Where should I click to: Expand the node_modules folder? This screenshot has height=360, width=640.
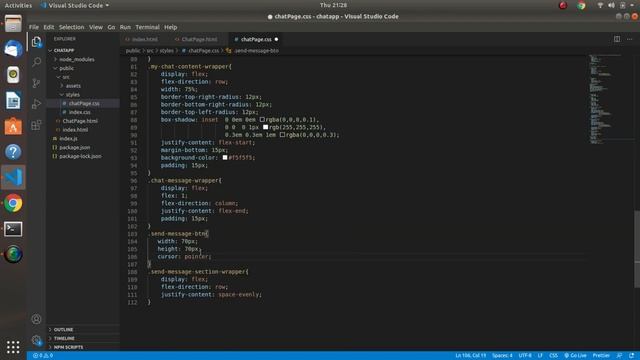[x=77, y=59]
